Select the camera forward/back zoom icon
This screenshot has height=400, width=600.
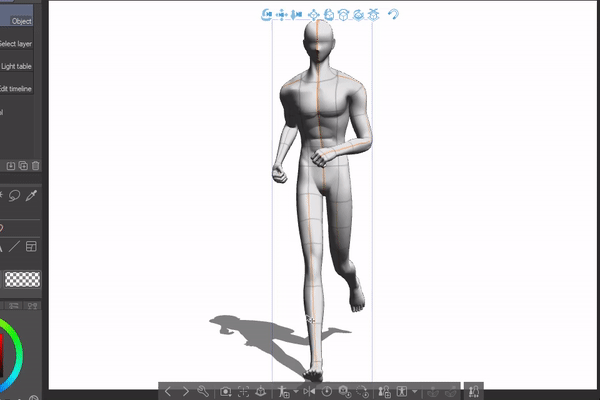296,15
